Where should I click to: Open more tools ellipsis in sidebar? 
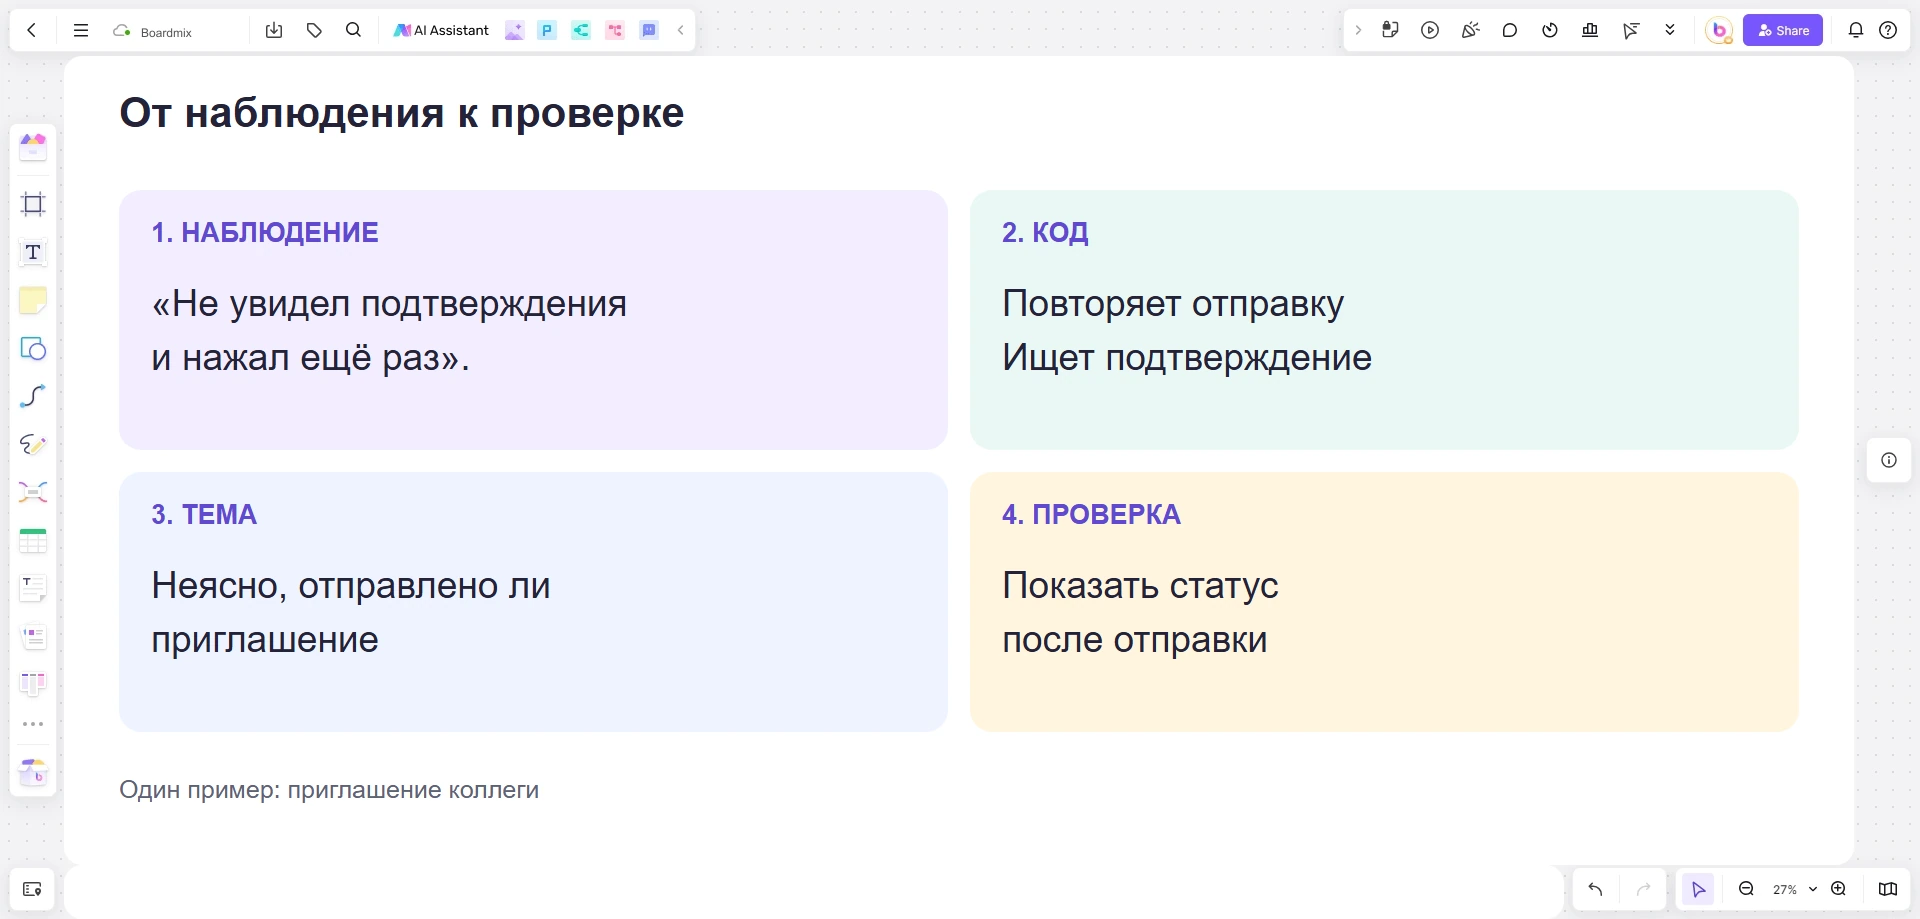click(x=33, y=724)
